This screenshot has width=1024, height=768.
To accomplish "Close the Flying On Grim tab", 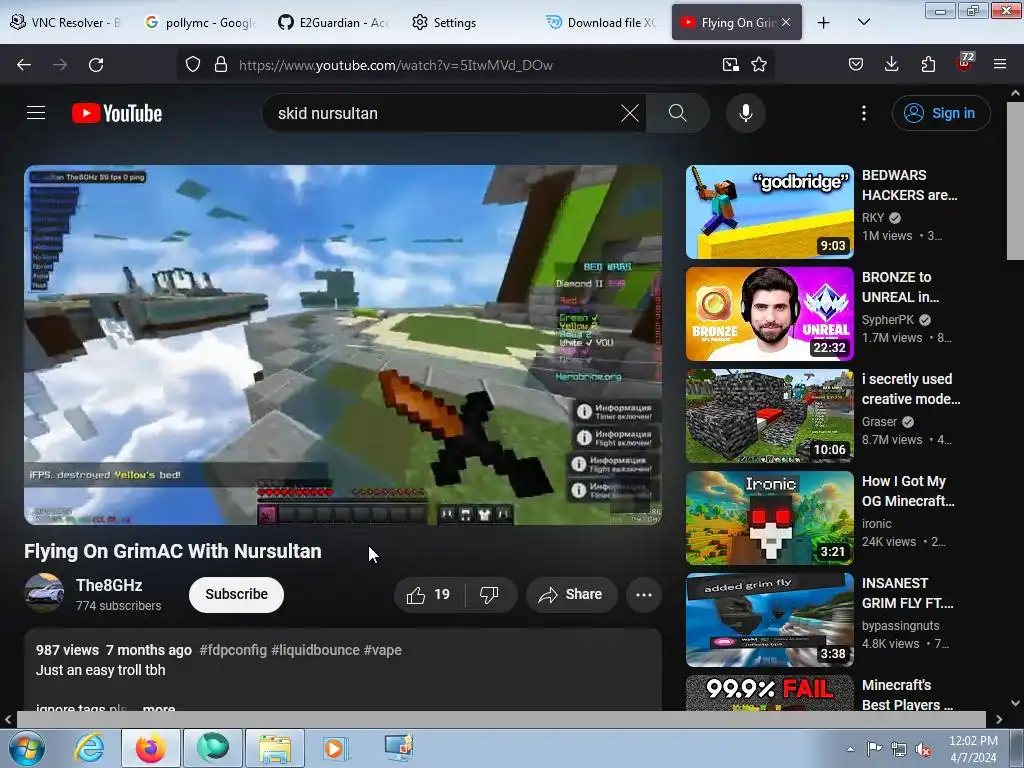I will coord(786,22).
